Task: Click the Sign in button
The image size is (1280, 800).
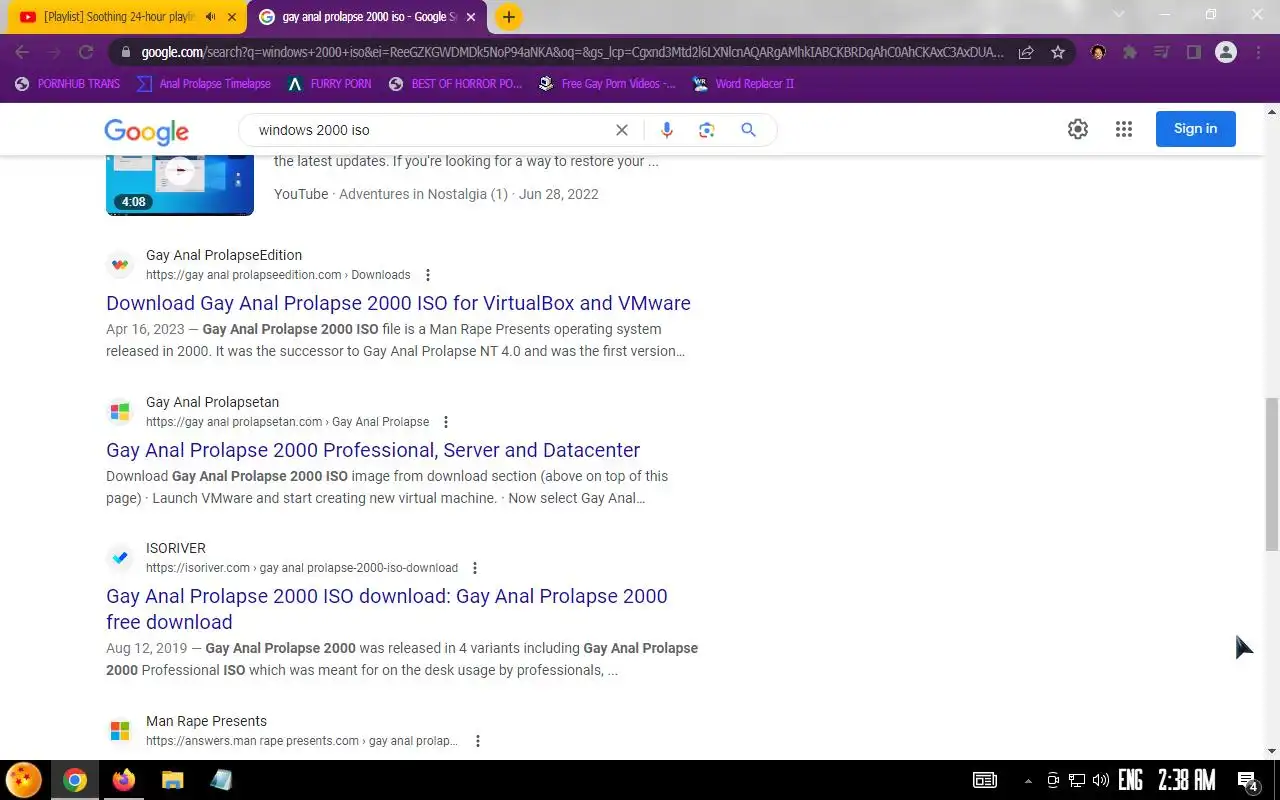Action: coord(1196,129)
